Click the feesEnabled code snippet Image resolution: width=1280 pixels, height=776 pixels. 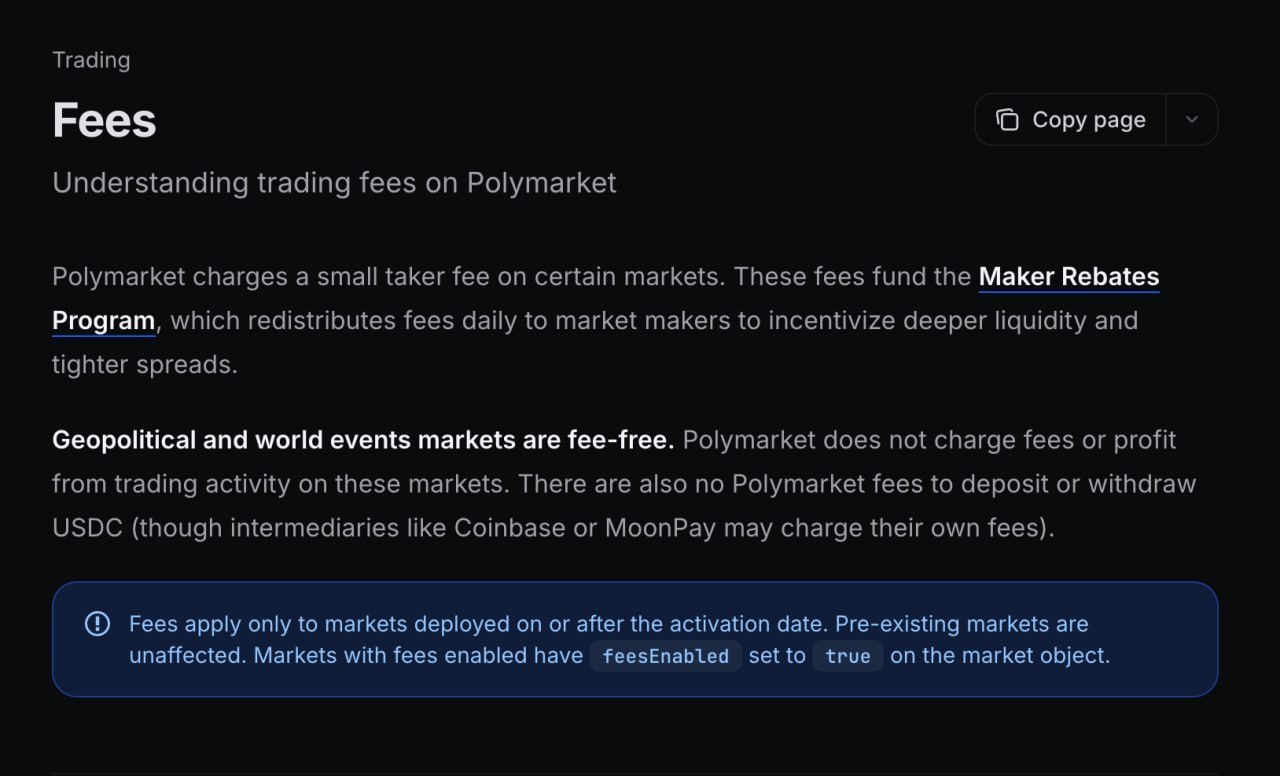coord(665,657)
